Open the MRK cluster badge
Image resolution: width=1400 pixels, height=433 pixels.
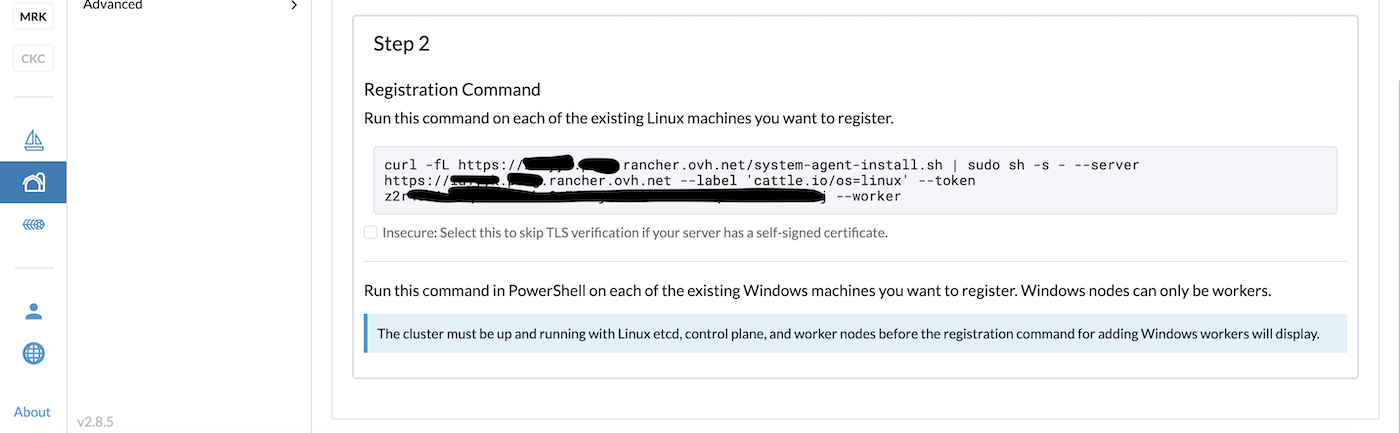point(33,16)
